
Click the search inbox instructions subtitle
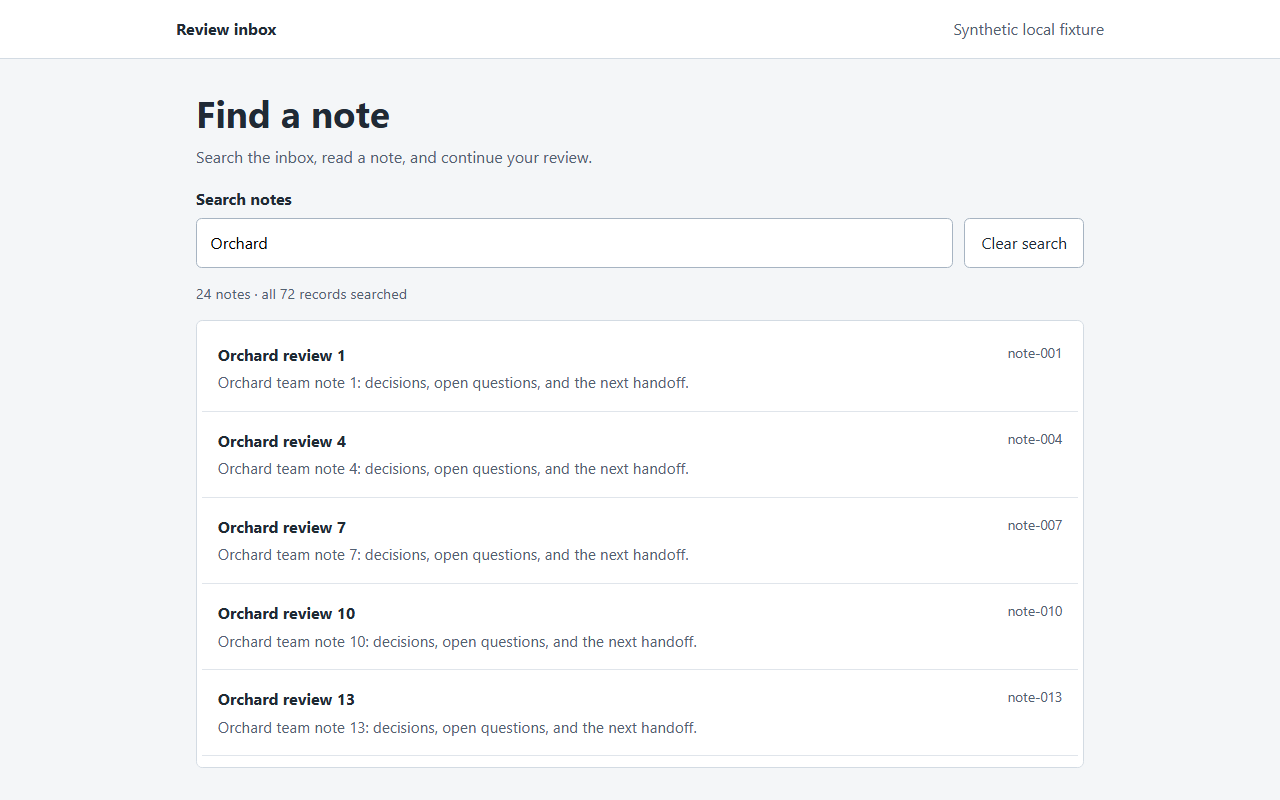[x=394, y=157]
